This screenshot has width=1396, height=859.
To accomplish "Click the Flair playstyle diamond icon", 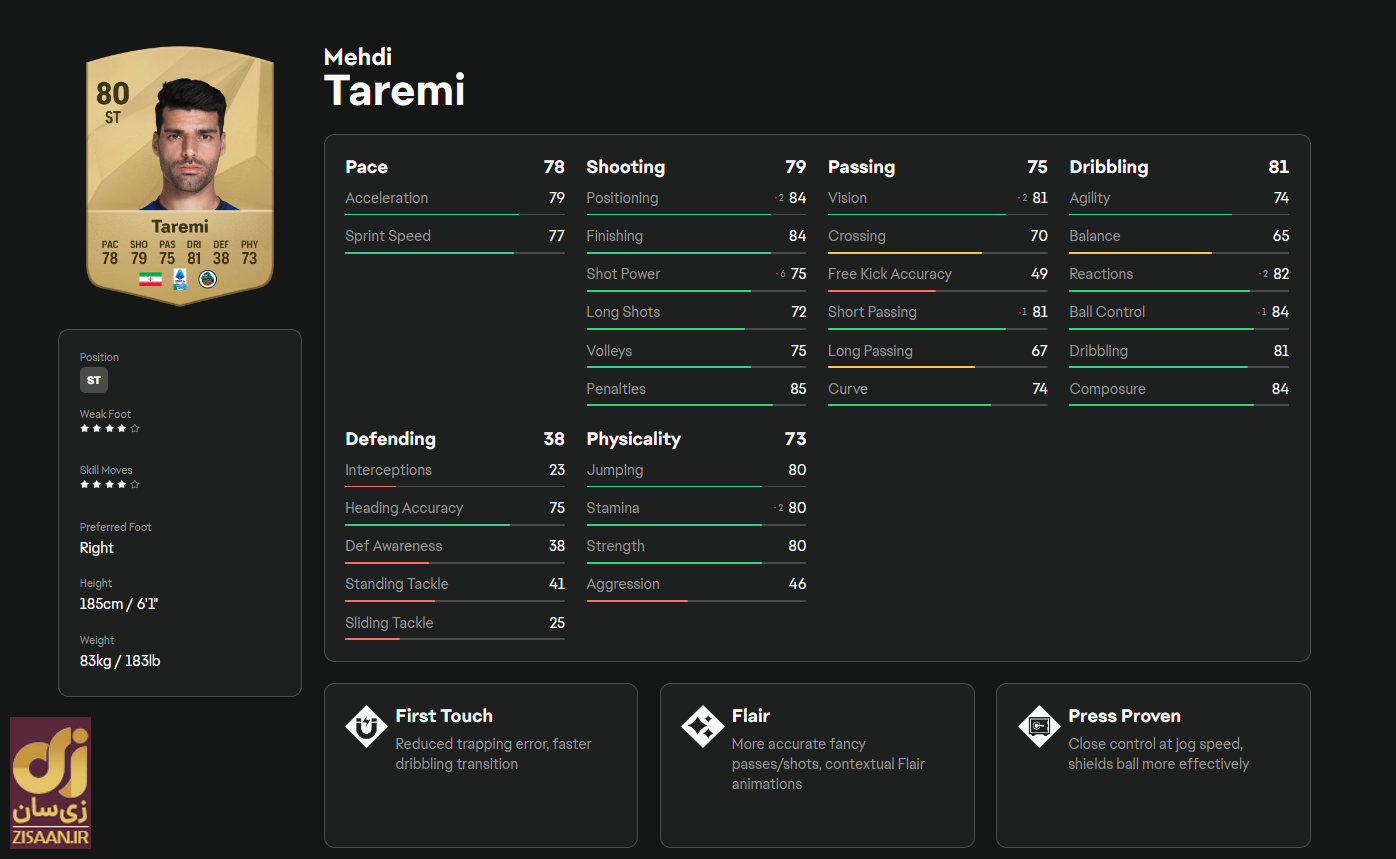I will tap(702, 726).
